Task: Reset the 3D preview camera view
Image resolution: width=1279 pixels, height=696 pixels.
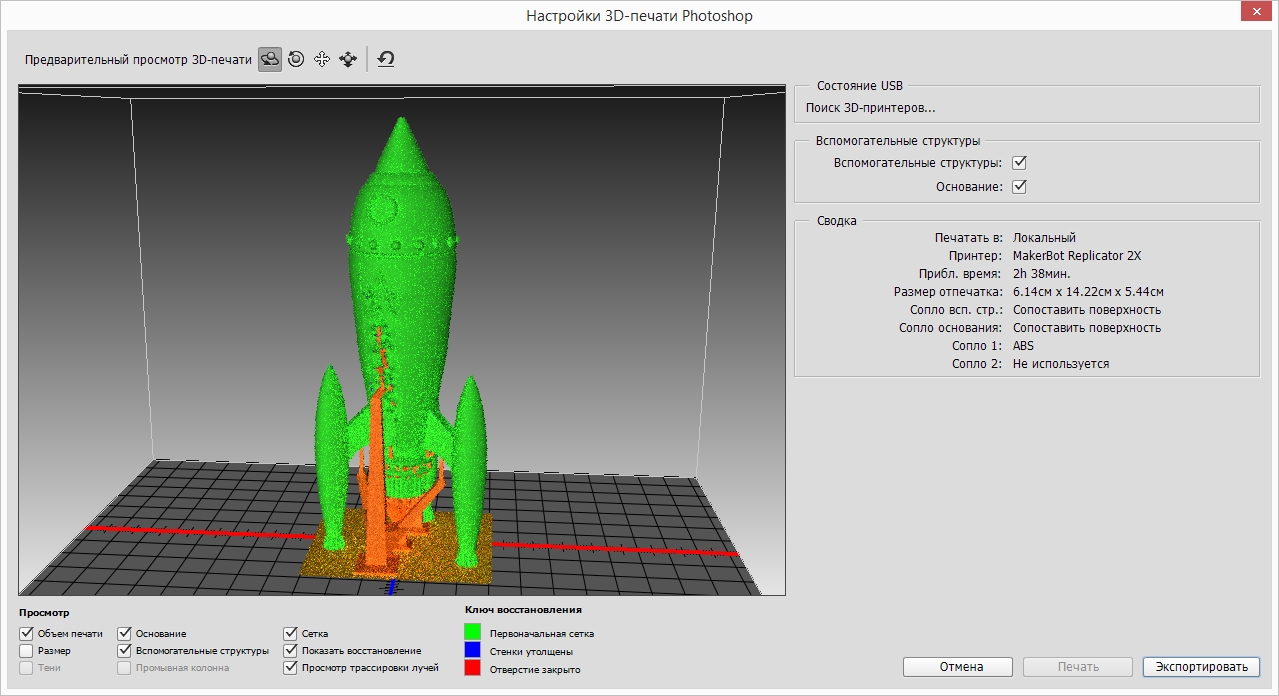Action: (x=386, y=60)
